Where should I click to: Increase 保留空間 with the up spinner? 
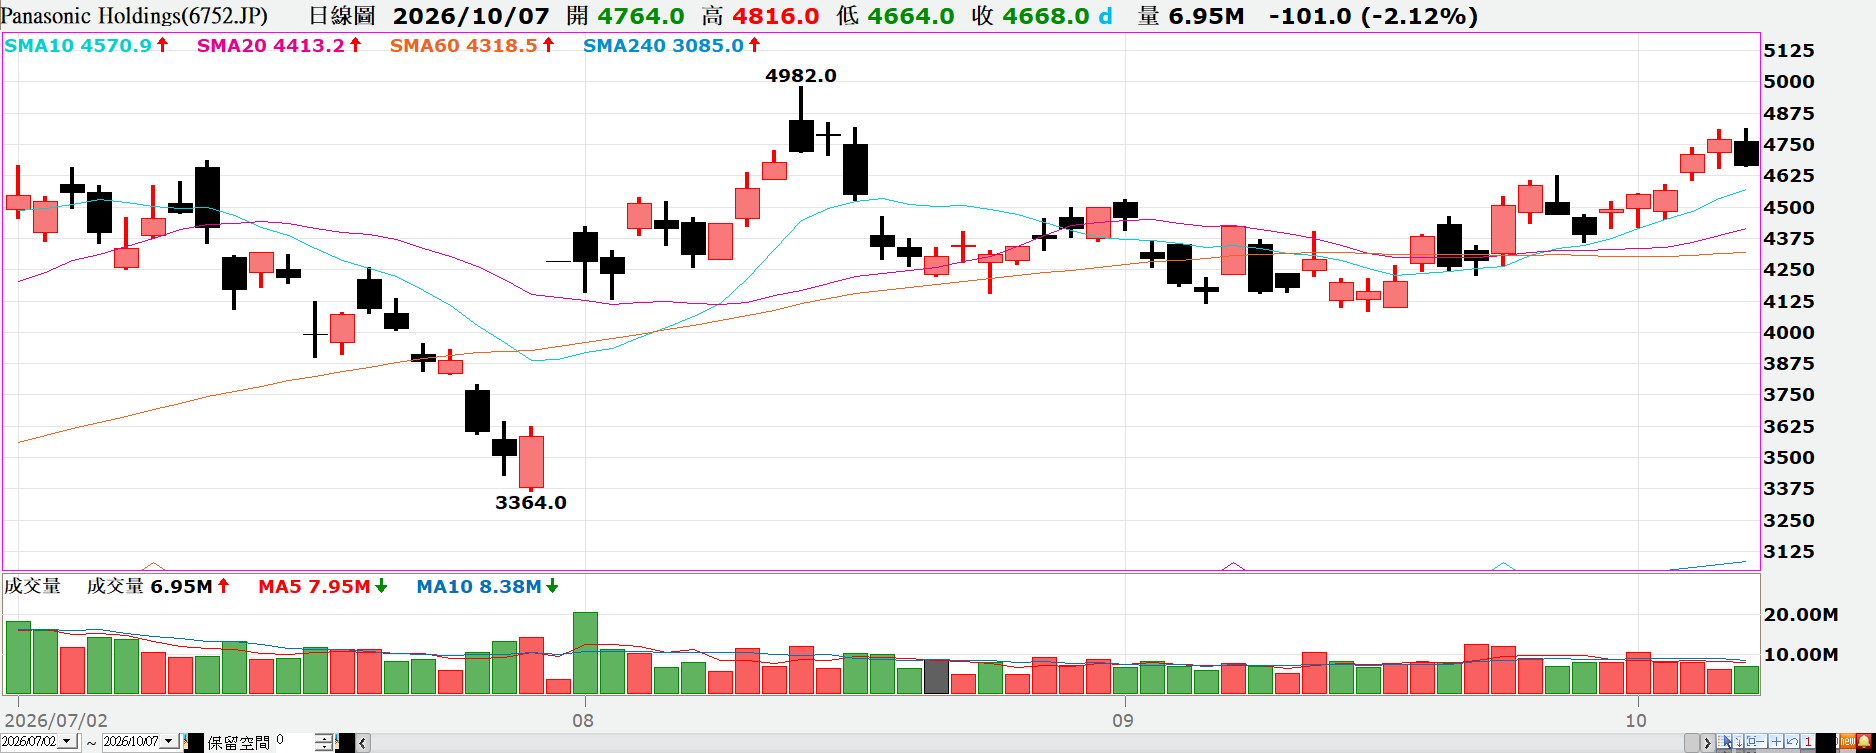[324, 737]
